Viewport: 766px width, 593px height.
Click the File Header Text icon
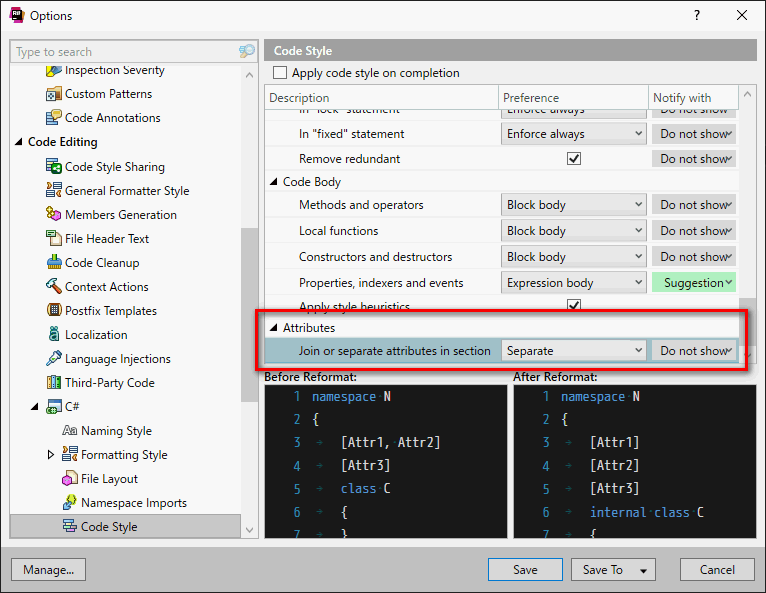coord(54,238)
